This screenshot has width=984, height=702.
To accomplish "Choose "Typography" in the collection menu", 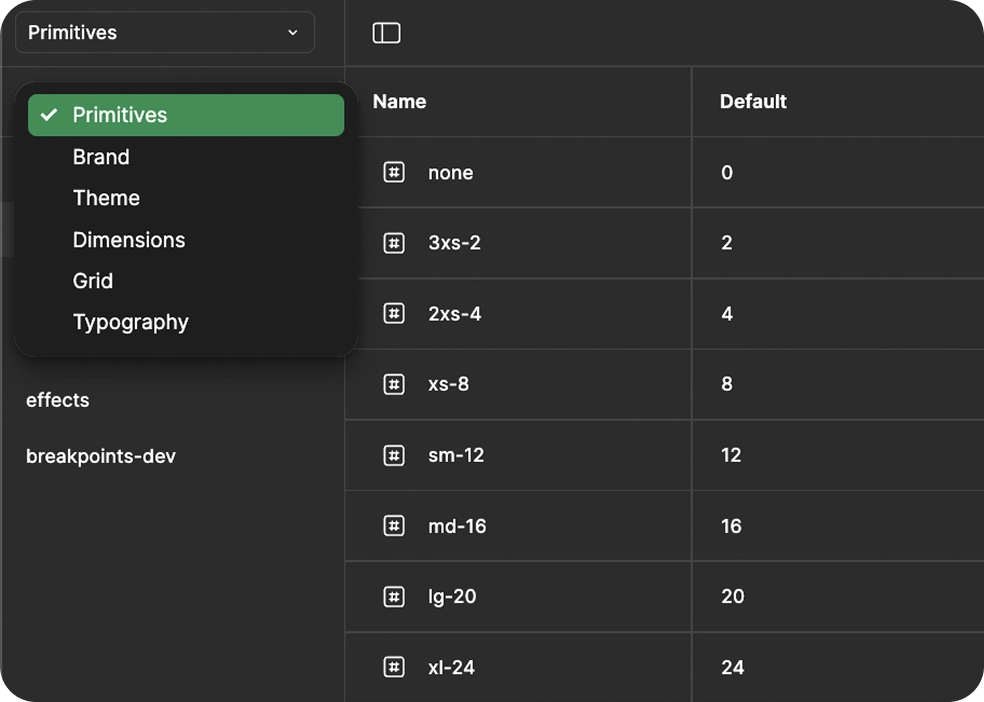I will (130, 321).
